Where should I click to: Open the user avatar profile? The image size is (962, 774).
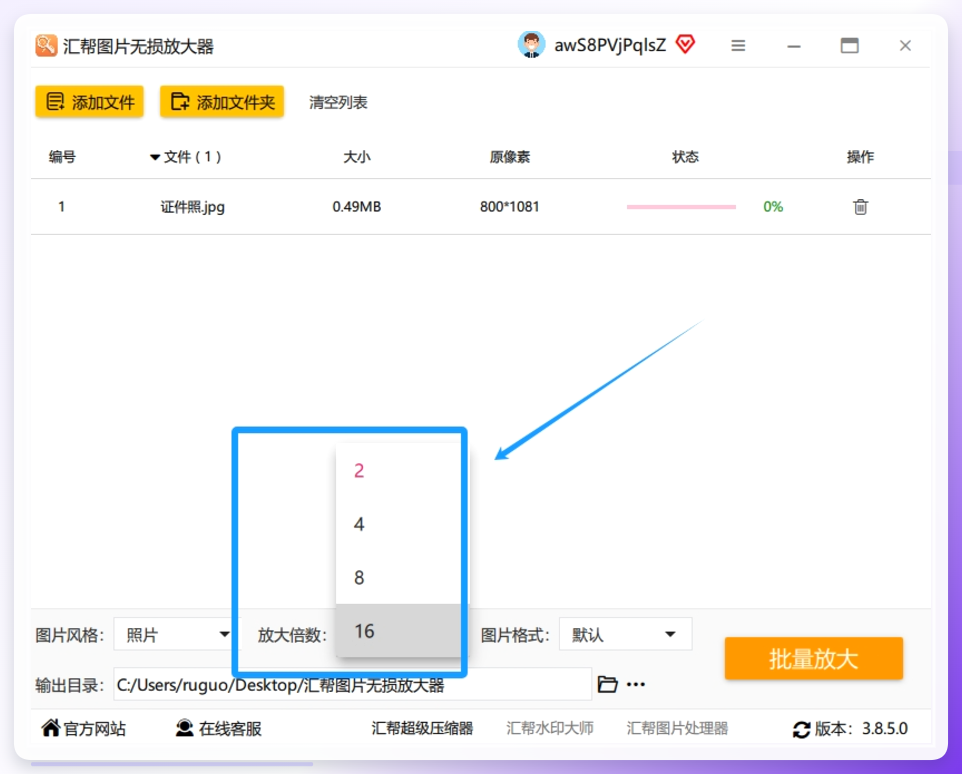pyautogui.click(x=531, y=45)
